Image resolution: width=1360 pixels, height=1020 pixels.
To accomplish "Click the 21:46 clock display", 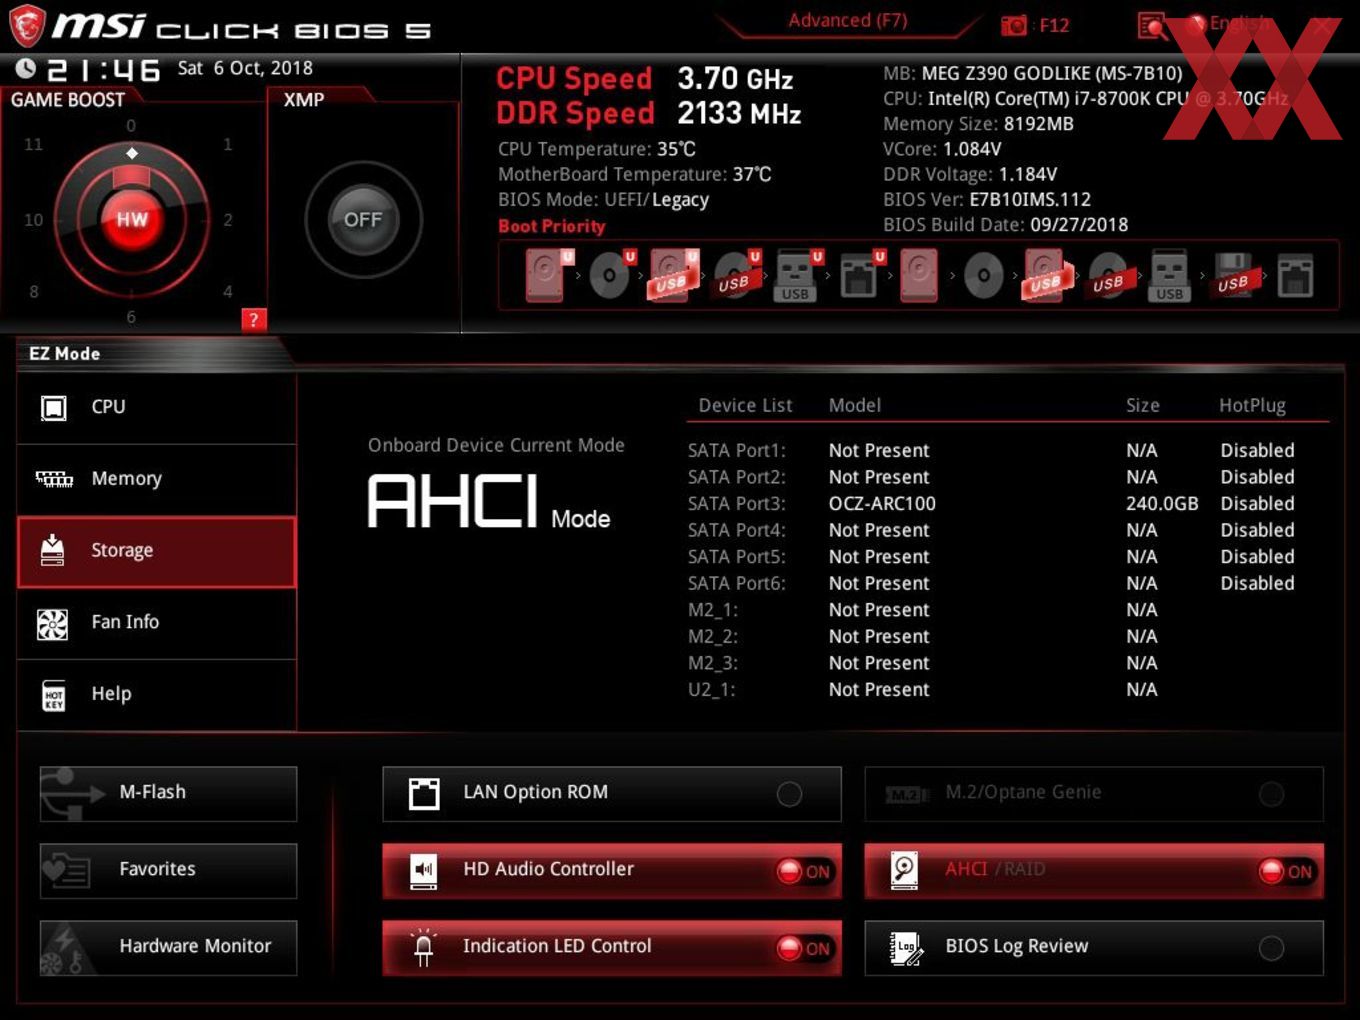I will [x=103, y=69].
